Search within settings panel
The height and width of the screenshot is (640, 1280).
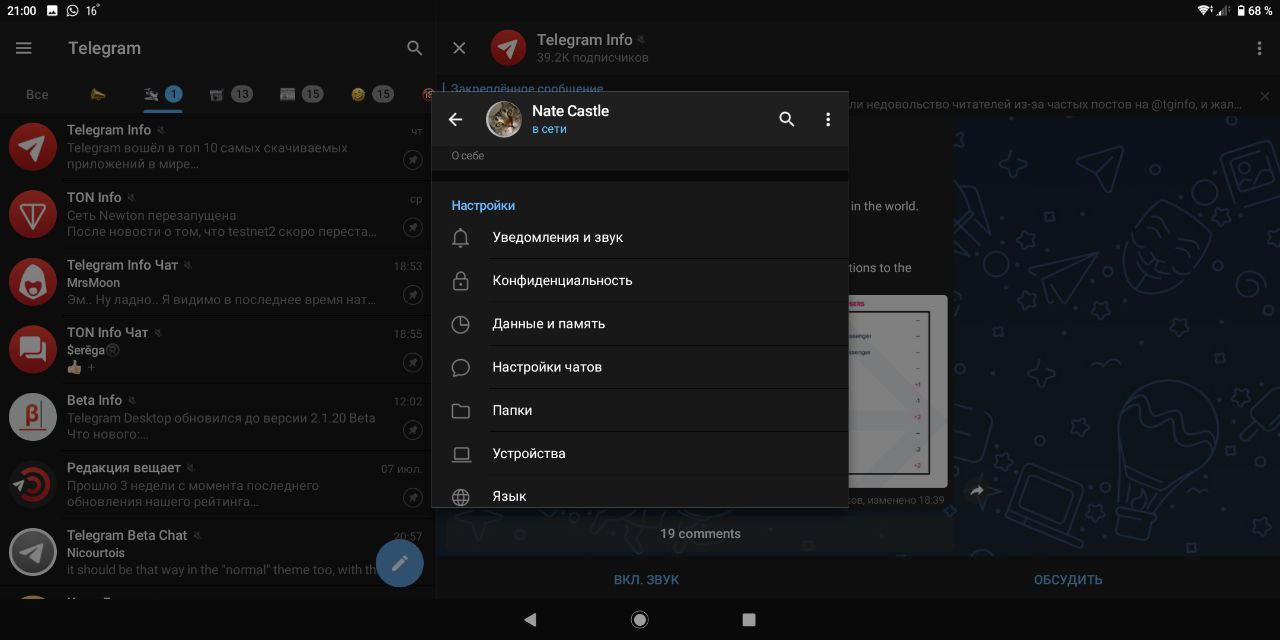pos(787,119)
